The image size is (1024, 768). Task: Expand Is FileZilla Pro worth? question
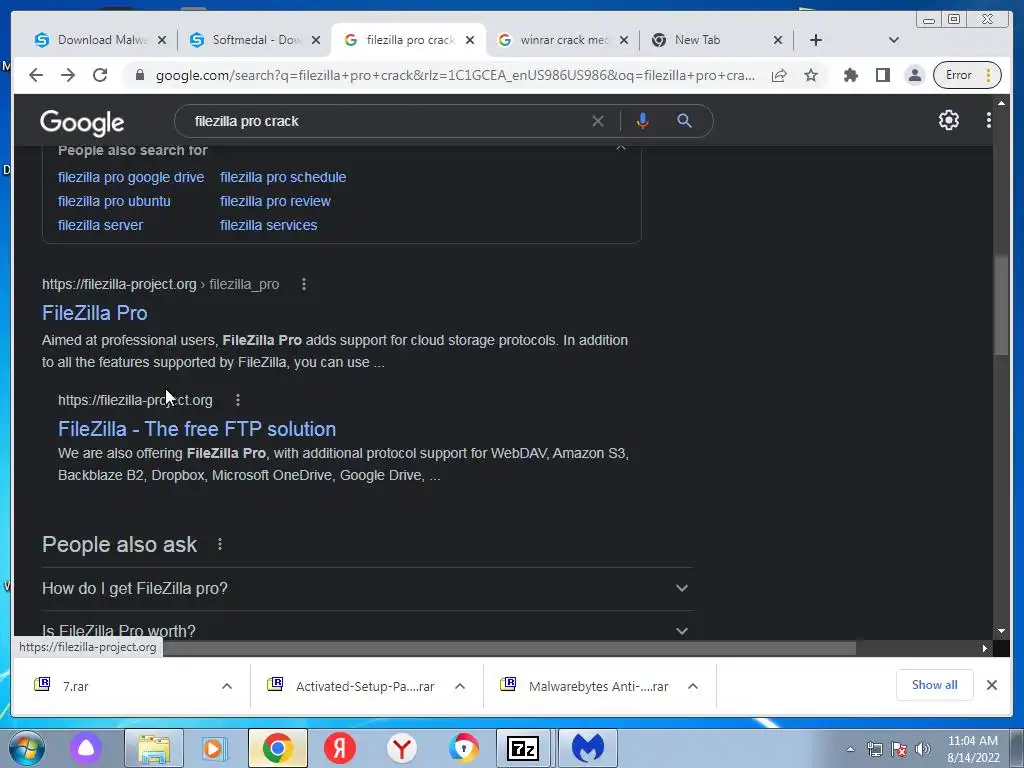368,631
